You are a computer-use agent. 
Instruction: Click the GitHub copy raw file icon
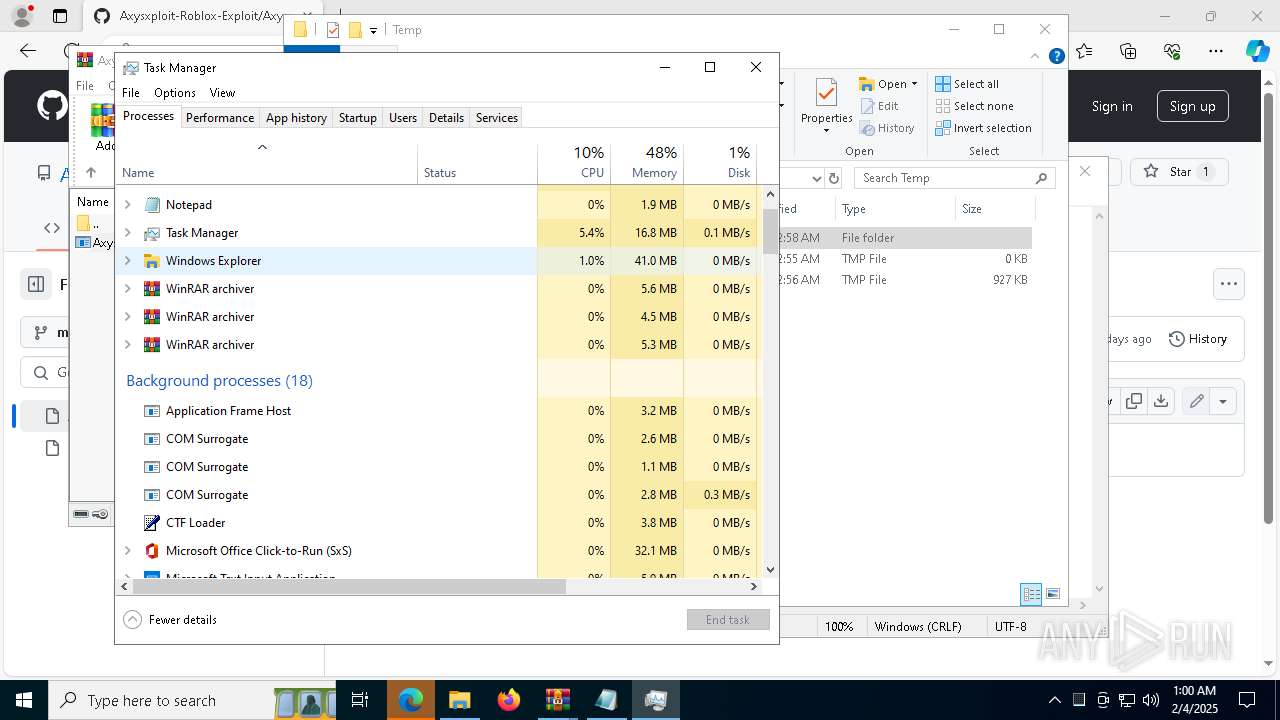1133,401
